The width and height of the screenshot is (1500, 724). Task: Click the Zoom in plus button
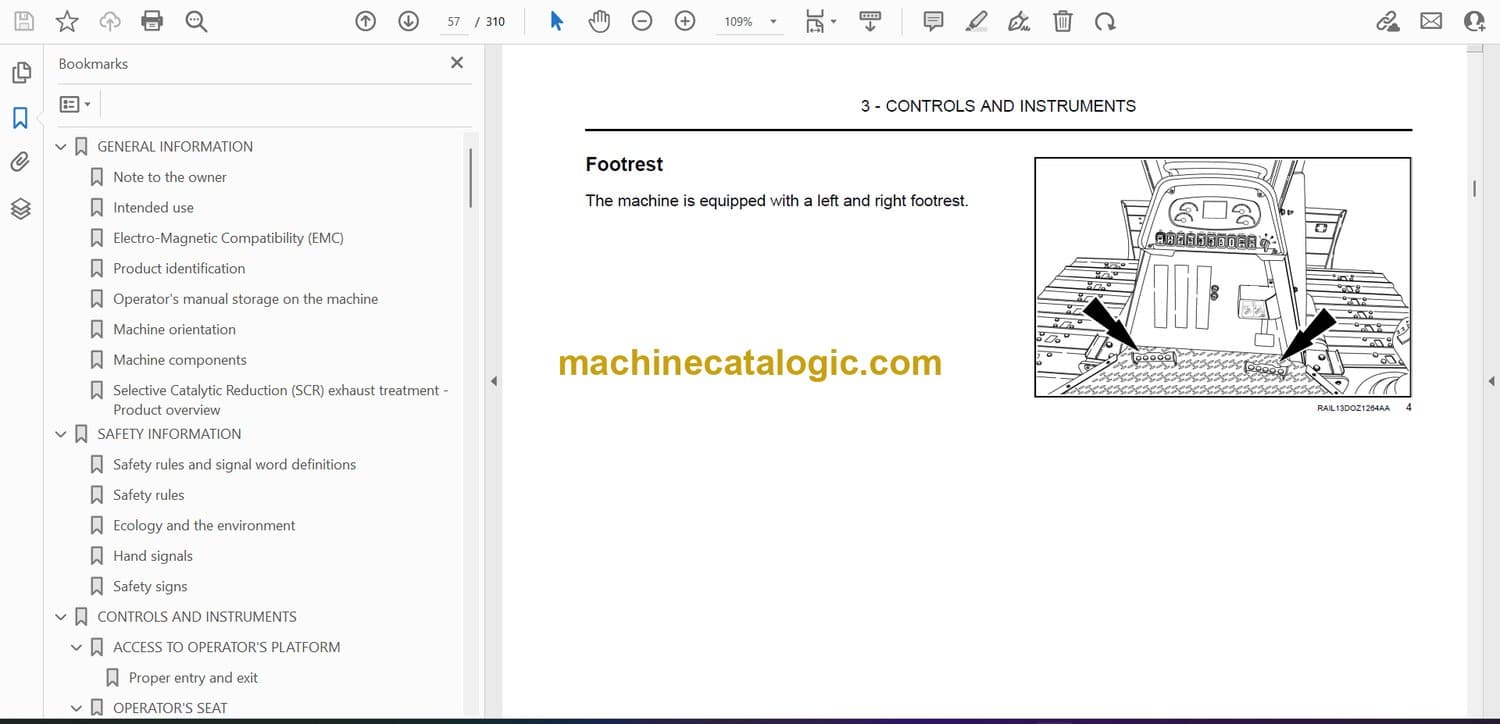click(x=685, y=21)
